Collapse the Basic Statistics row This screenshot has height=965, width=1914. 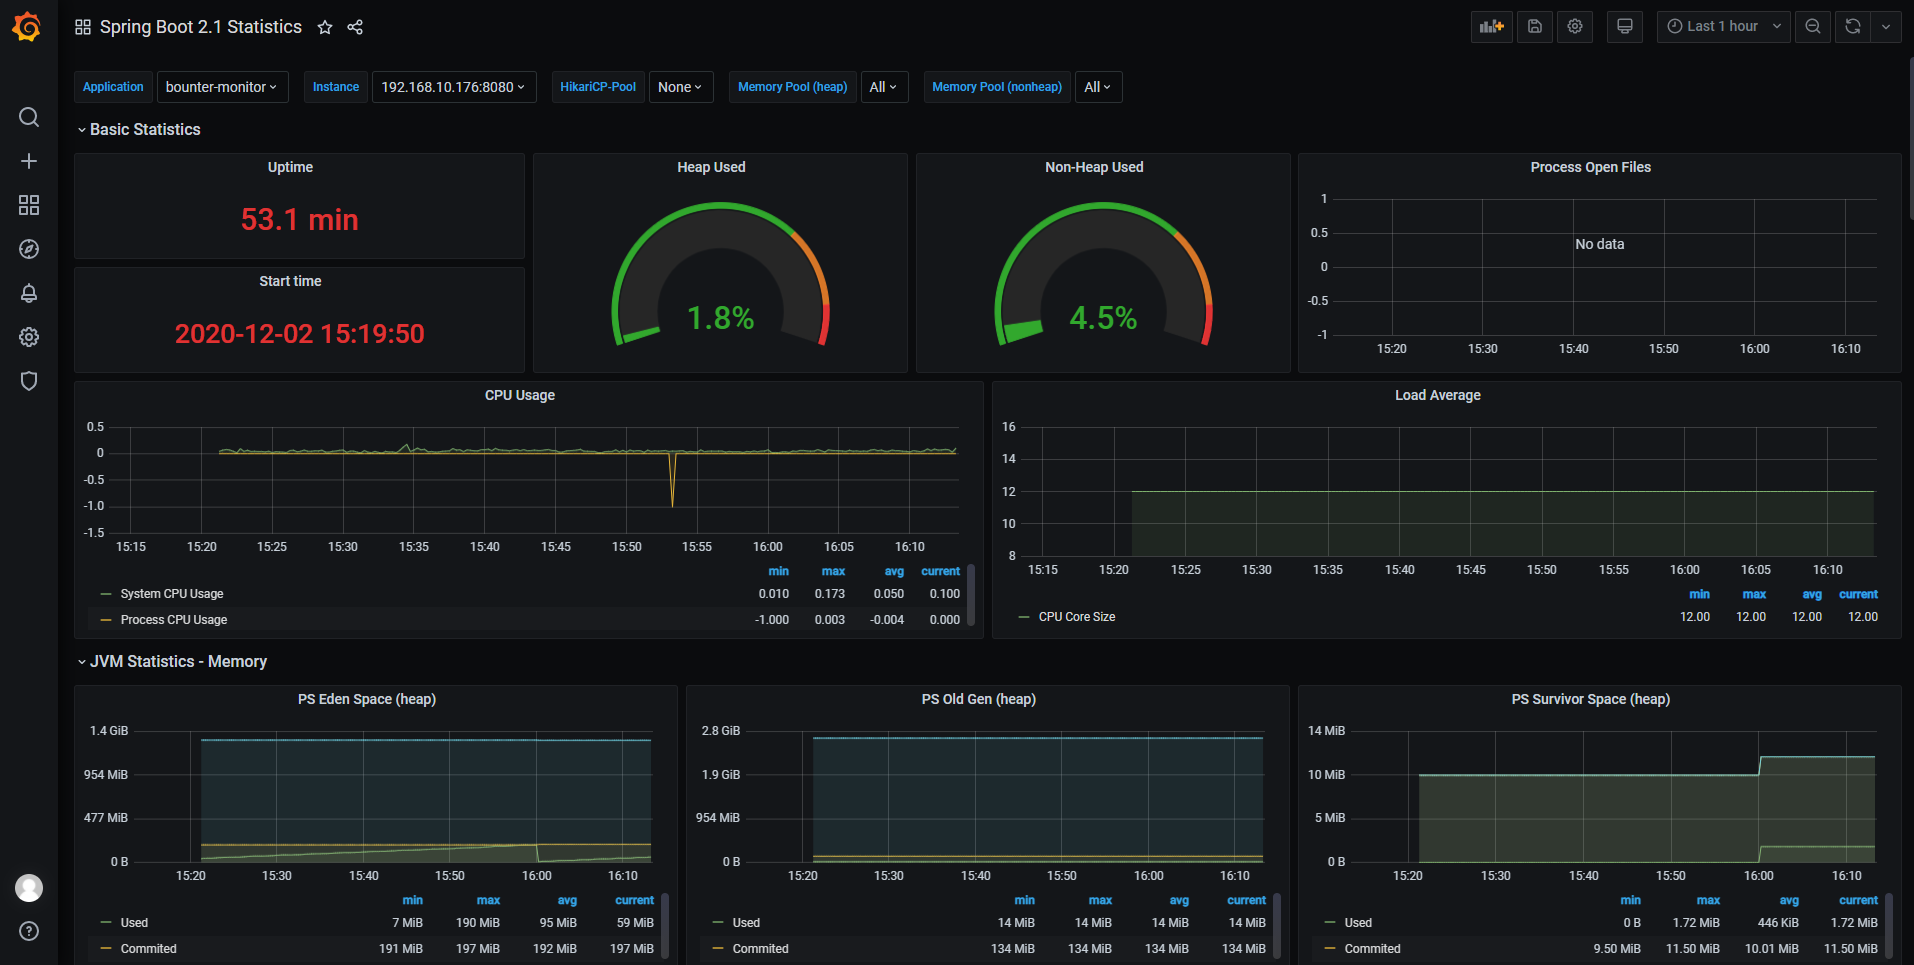144,130
